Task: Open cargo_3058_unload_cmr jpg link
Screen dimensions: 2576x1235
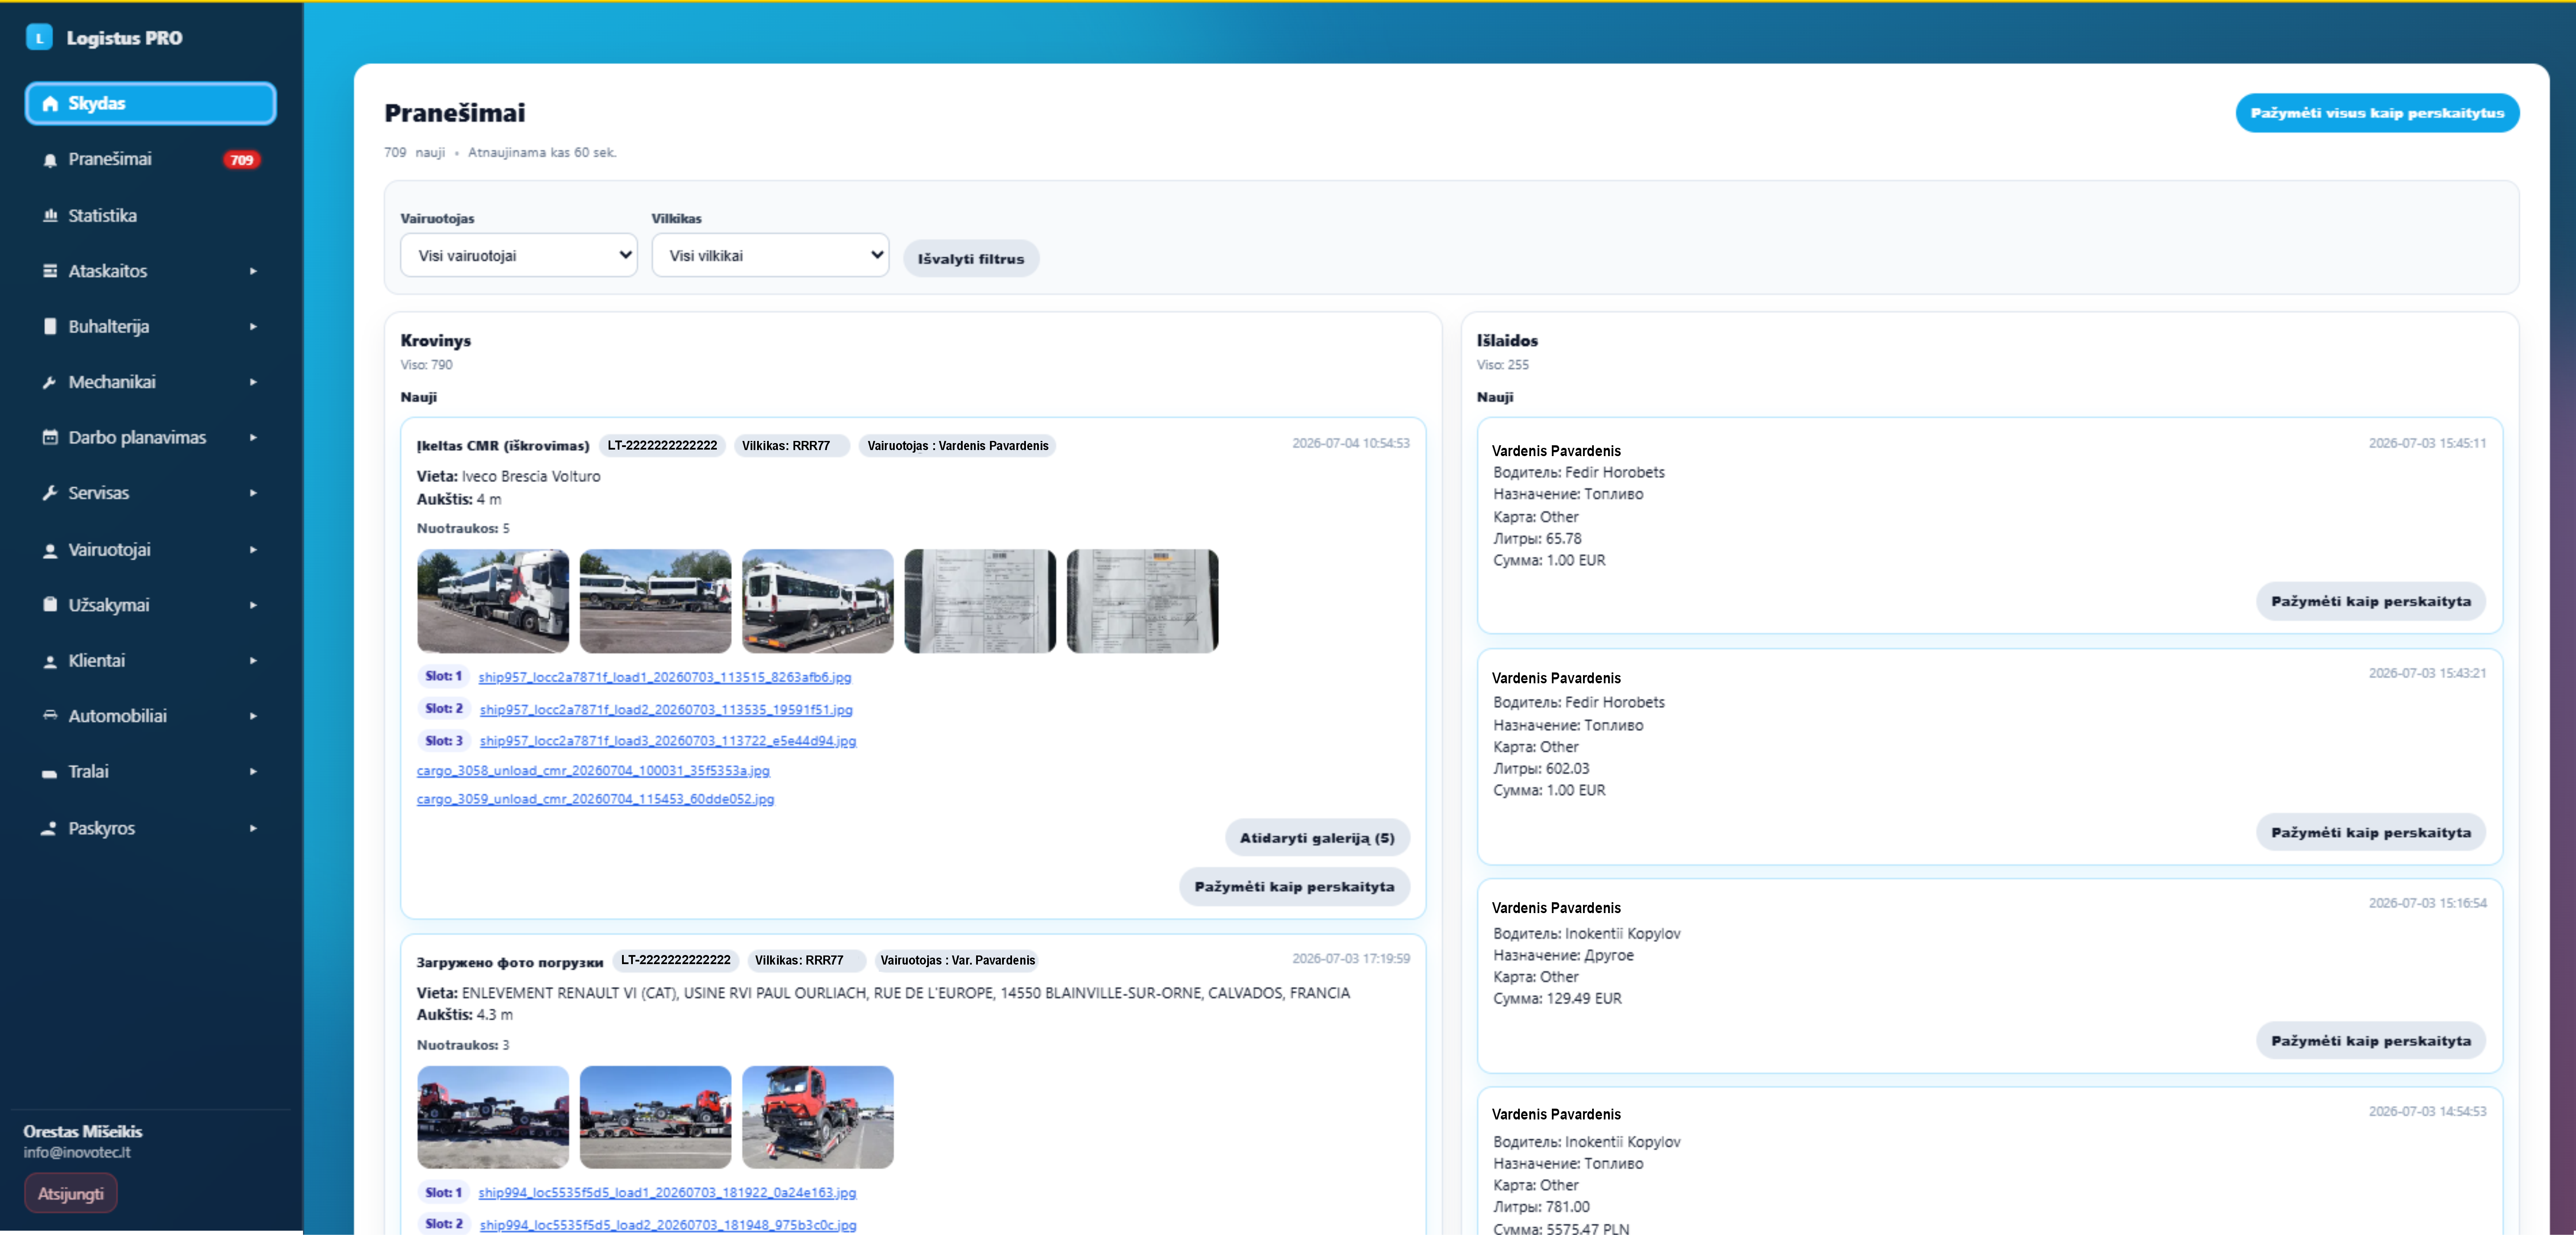Action: pos(593,771)
